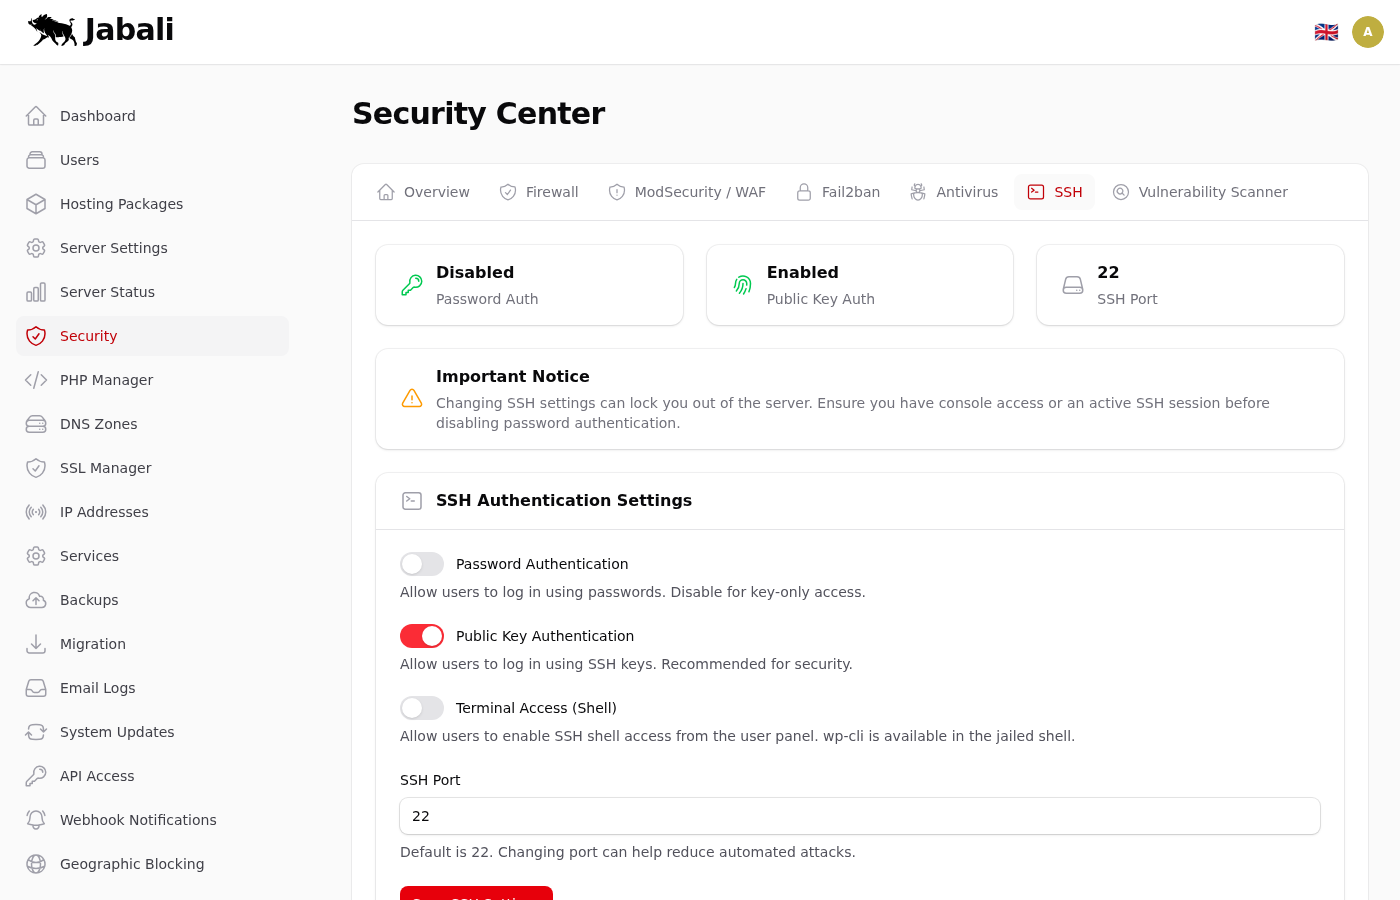Click the SSH Port input field
The width and height of the screenshot is (1400, 900).
[860, 816]
